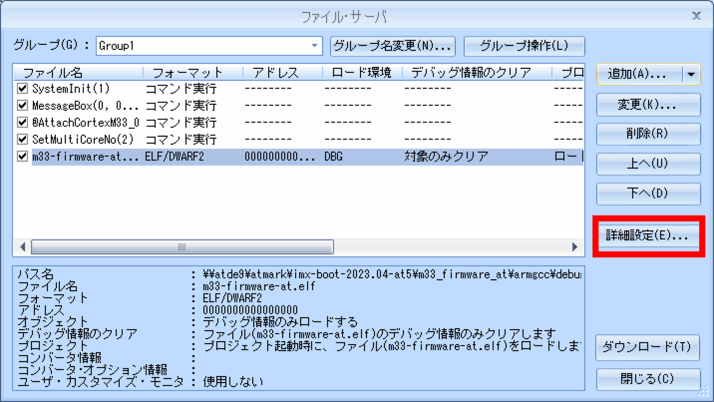Click the 追加(A)... button
The height and width of the screenshot is (402, 714).
638,74
